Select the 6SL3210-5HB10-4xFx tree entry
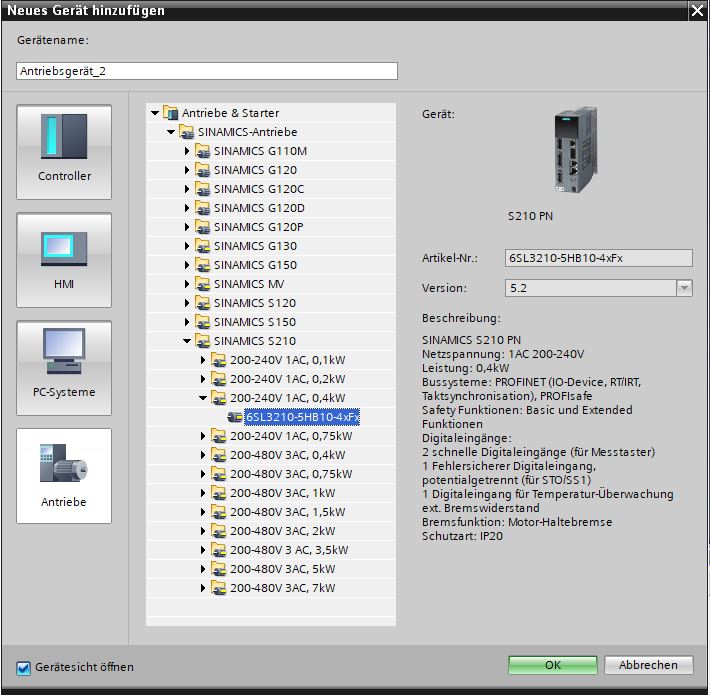Viewport: 710px width, 696px height. pyautogui.click(x=302, y=417)
